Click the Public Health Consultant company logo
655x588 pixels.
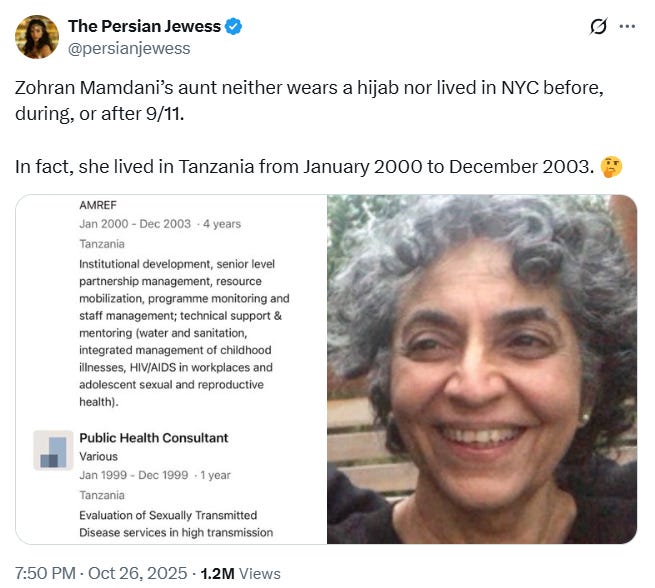[x=53, y=450]
